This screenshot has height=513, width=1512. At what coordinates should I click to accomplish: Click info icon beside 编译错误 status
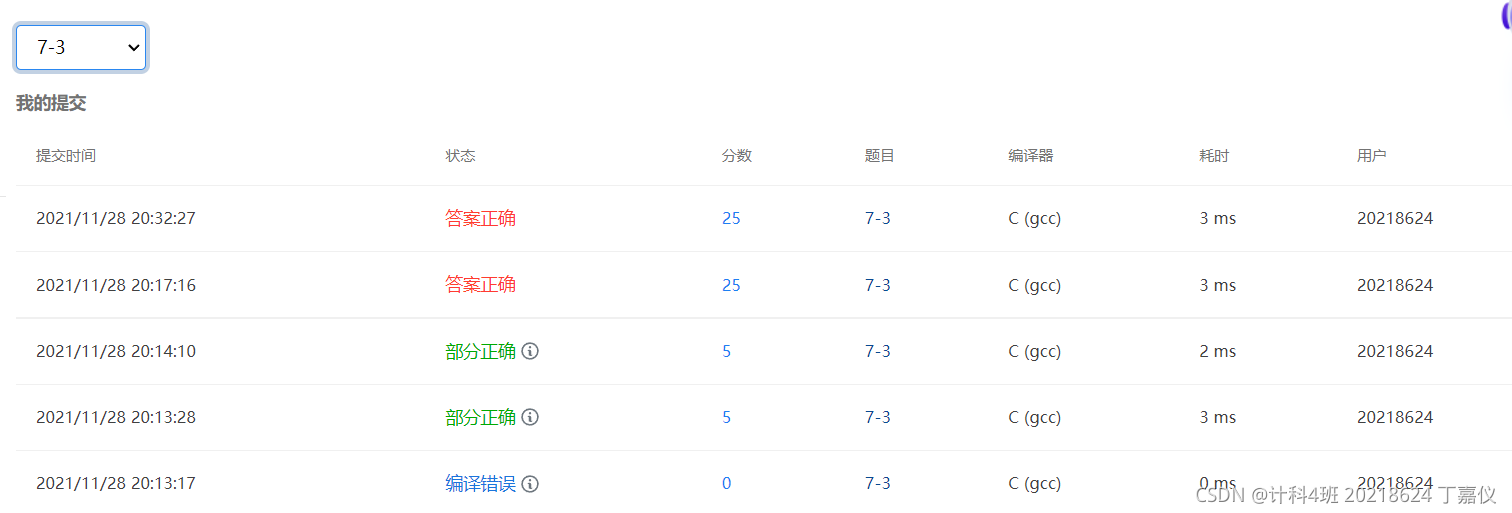[x=530, y=483]
